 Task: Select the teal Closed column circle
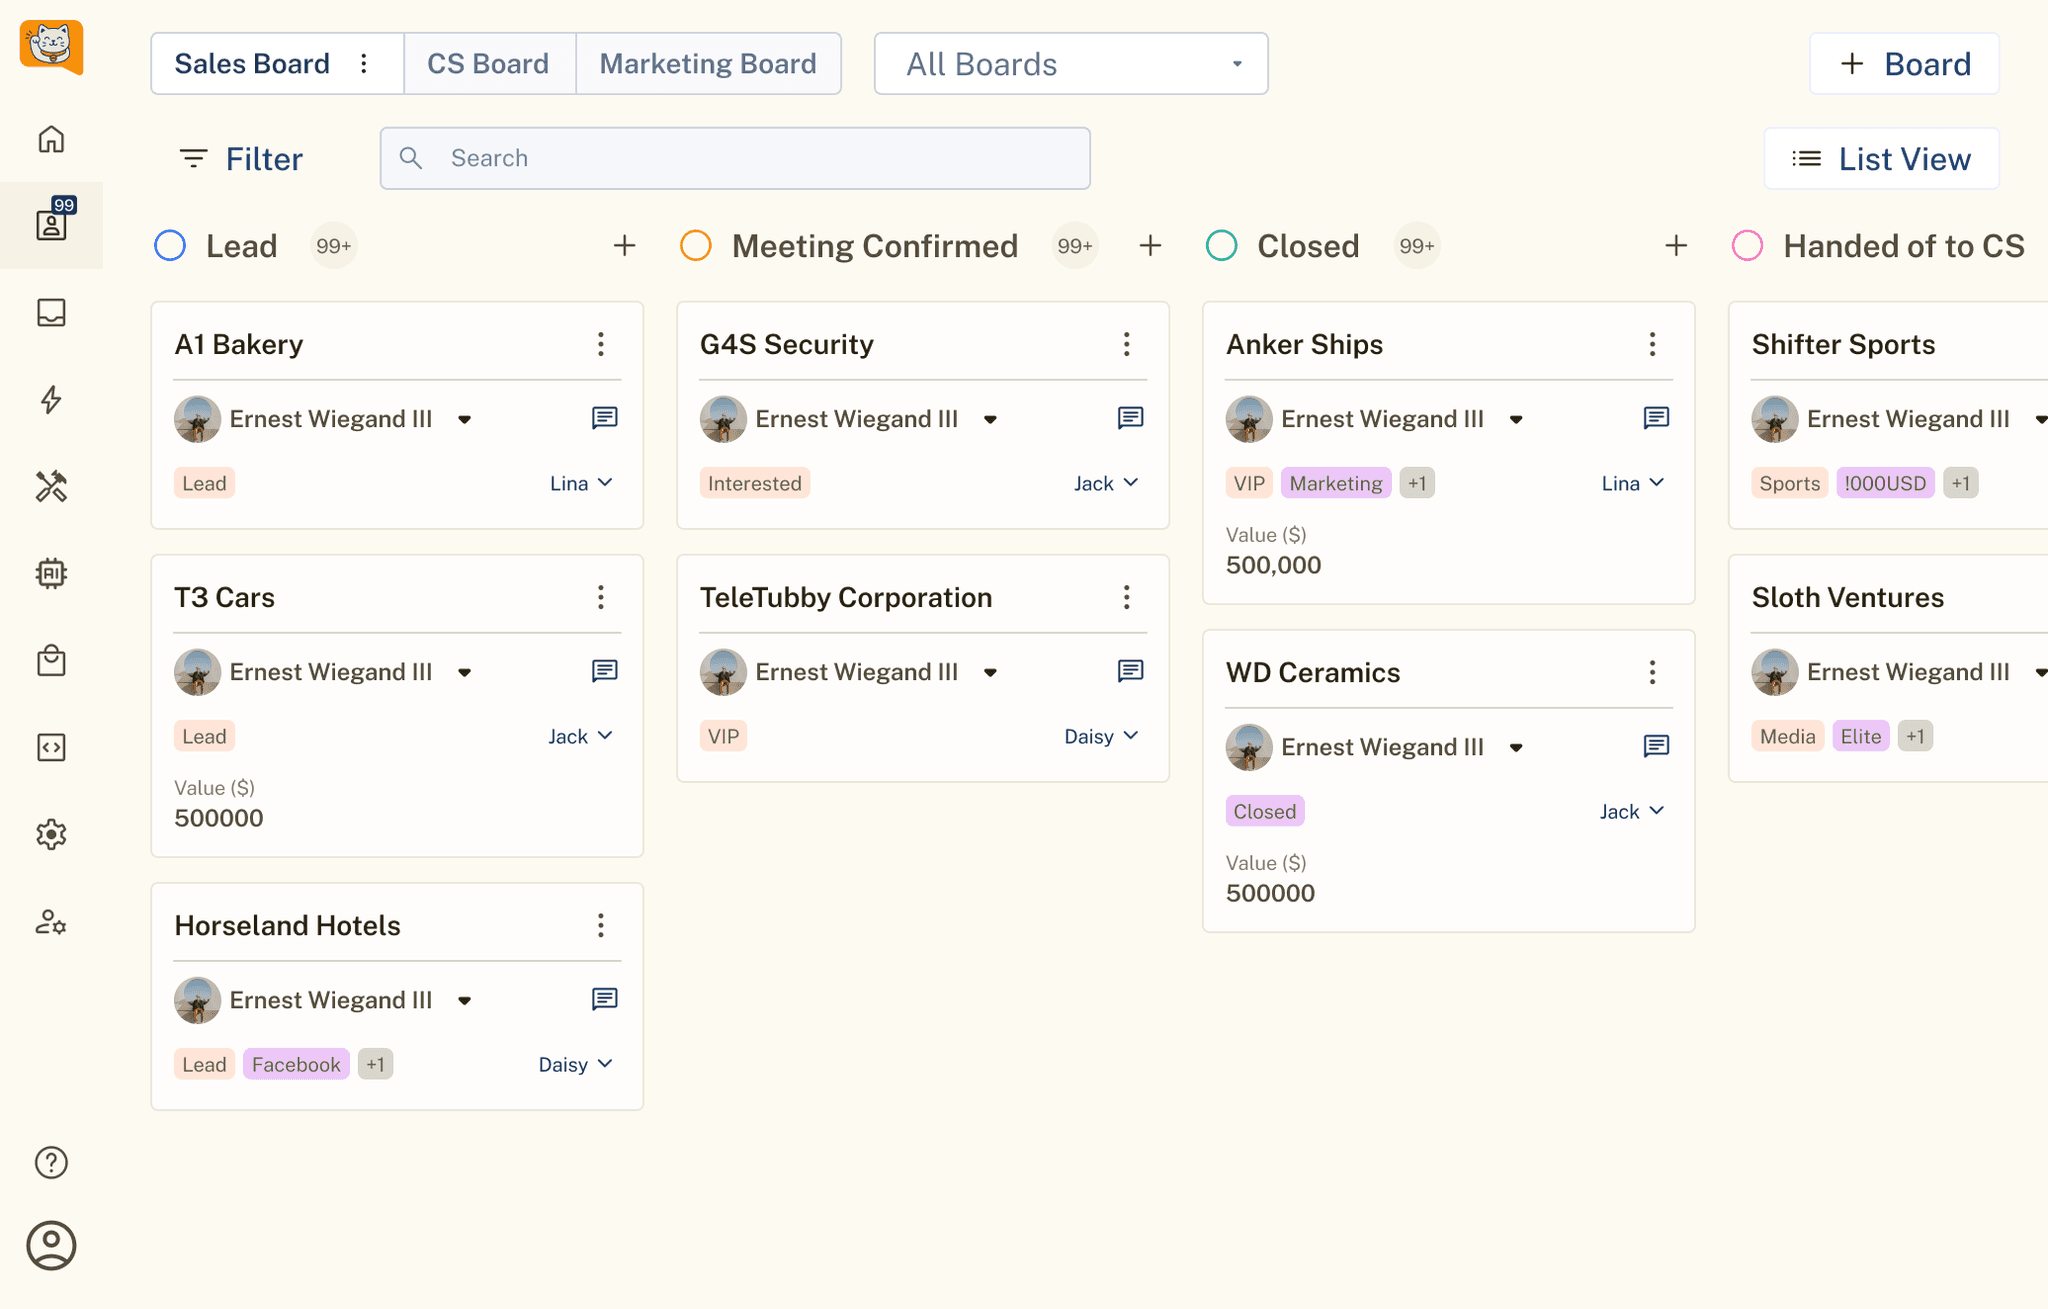tap(1222, 246)
